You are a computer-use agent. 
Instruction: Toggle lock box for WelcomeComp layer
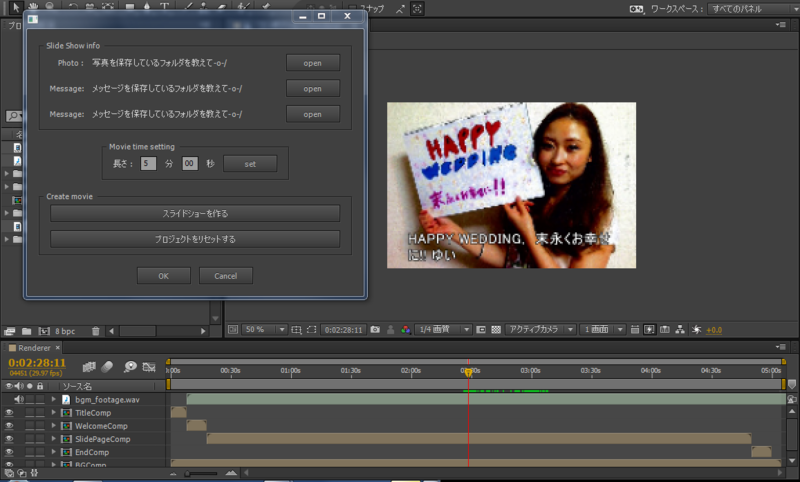coord(39,426)
